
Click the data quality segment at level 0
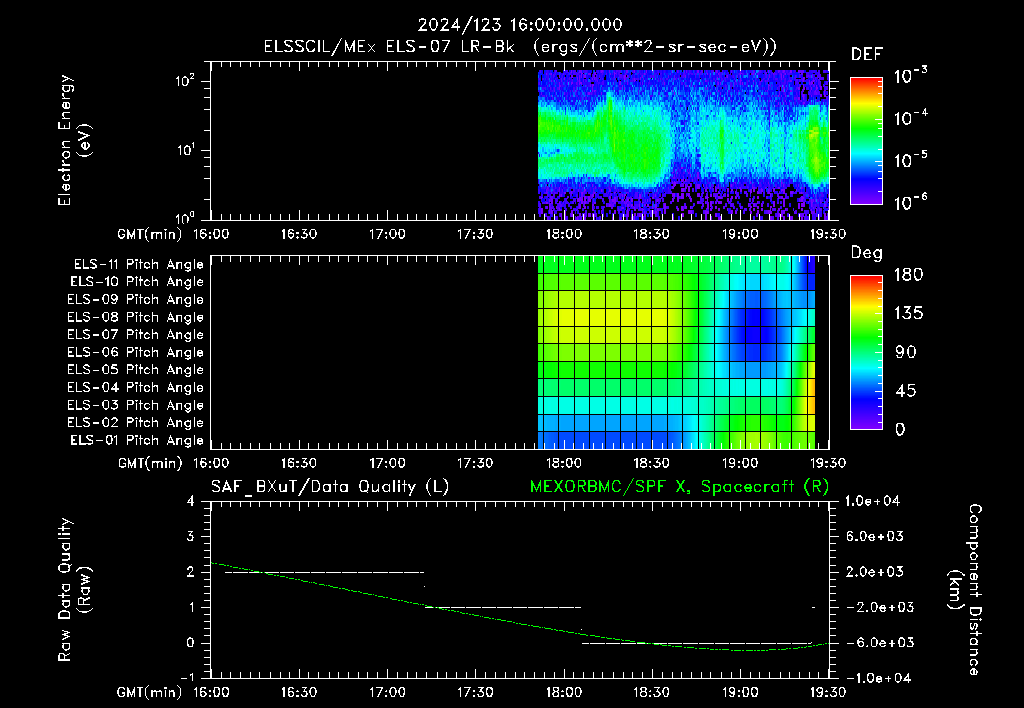click(x=696, y=643)
